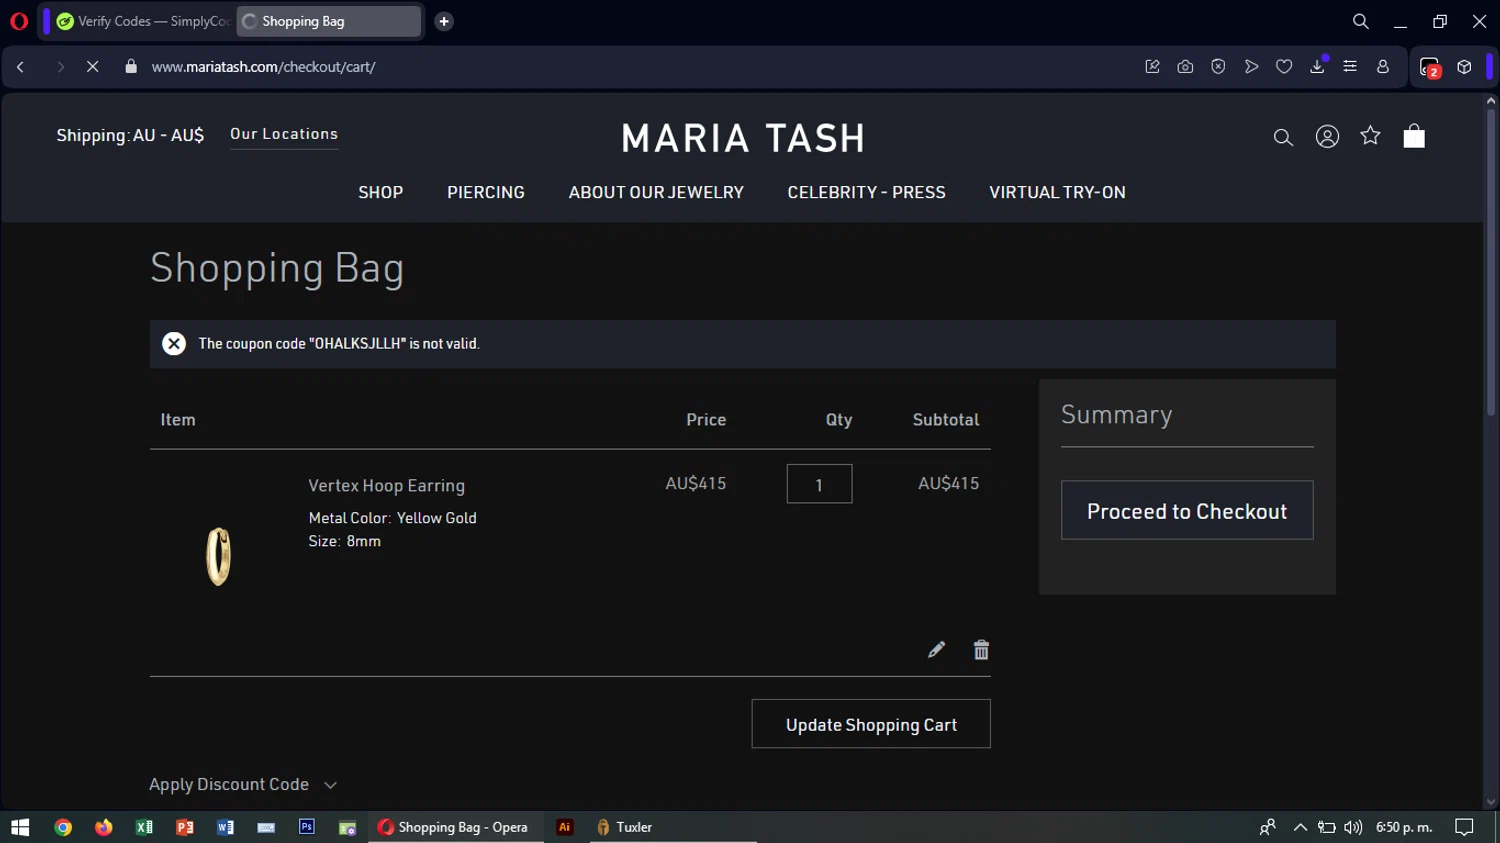Take a snapshot with camera icon
This screenshot has height=843, width=1500.
tap(1185, 67)
